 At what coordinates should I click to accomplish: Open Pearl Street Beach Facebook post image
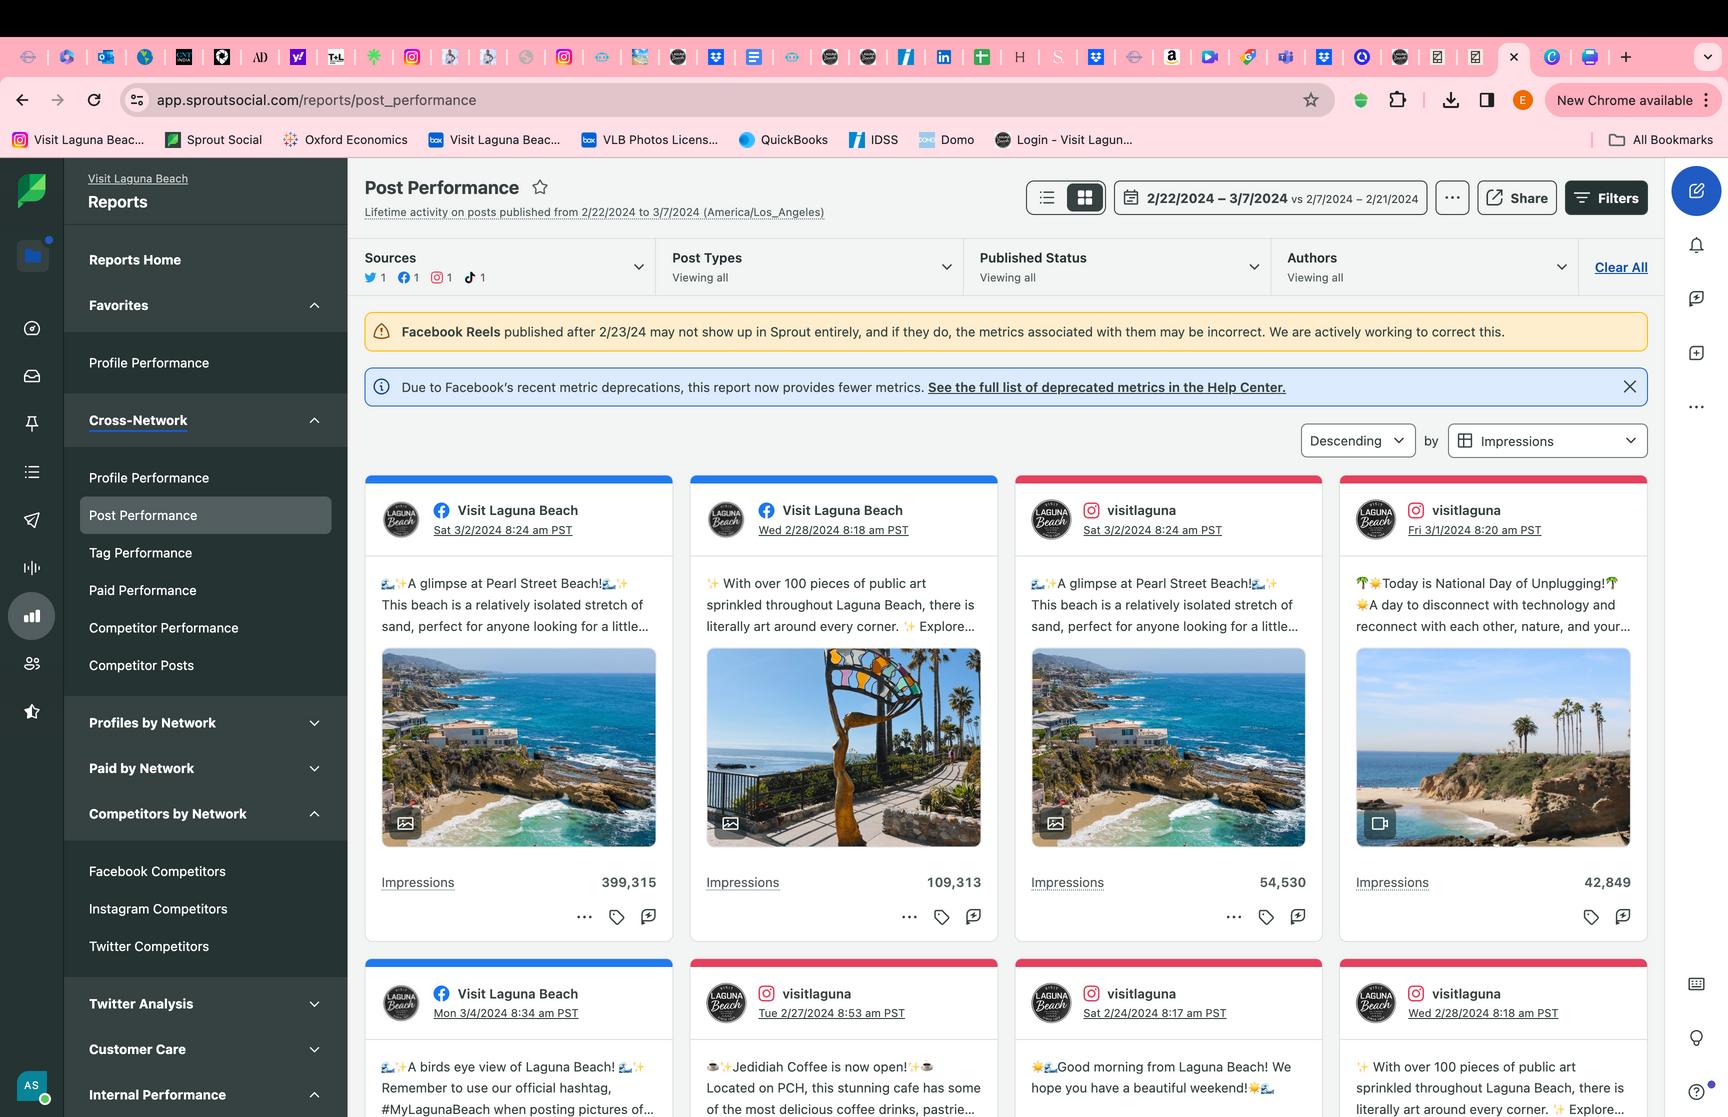point(519,747)
